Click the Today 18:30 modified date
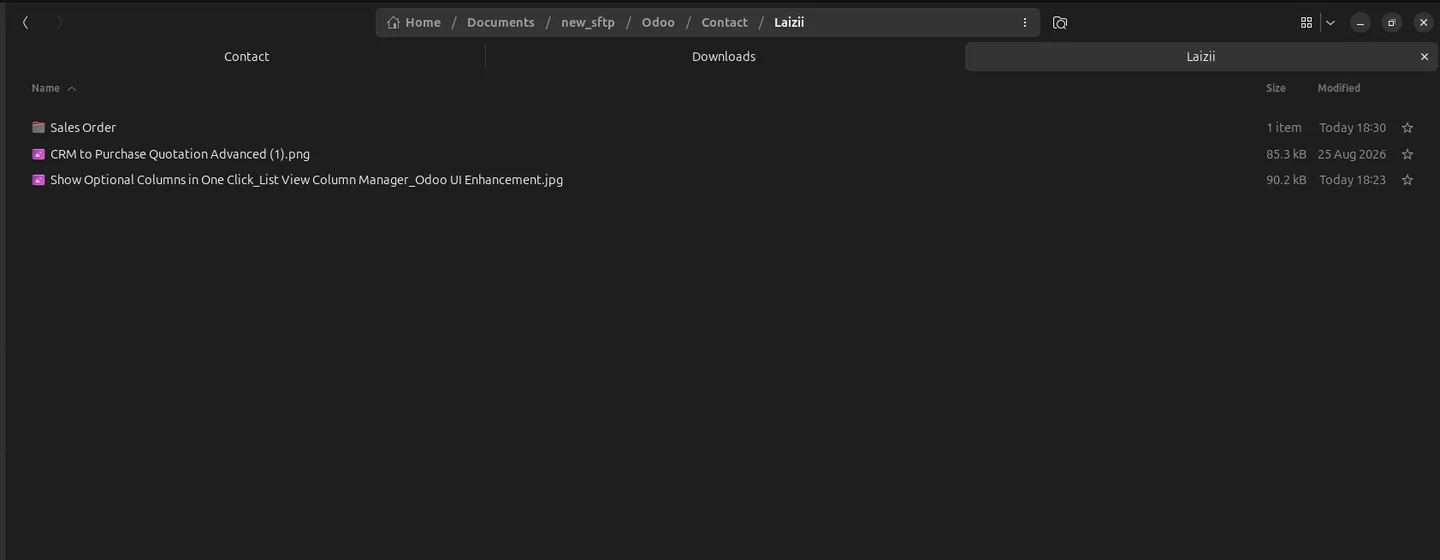Screen dimensions: 1440x560 (x=1352, y=128)
